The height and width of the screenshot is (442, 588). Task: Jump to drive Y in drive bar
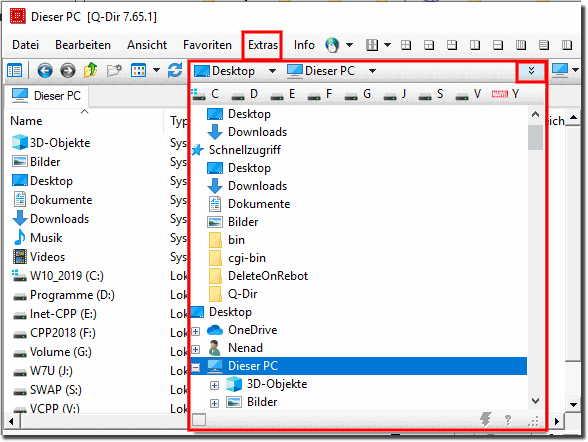pyautogui.click(x=506, y=94)
